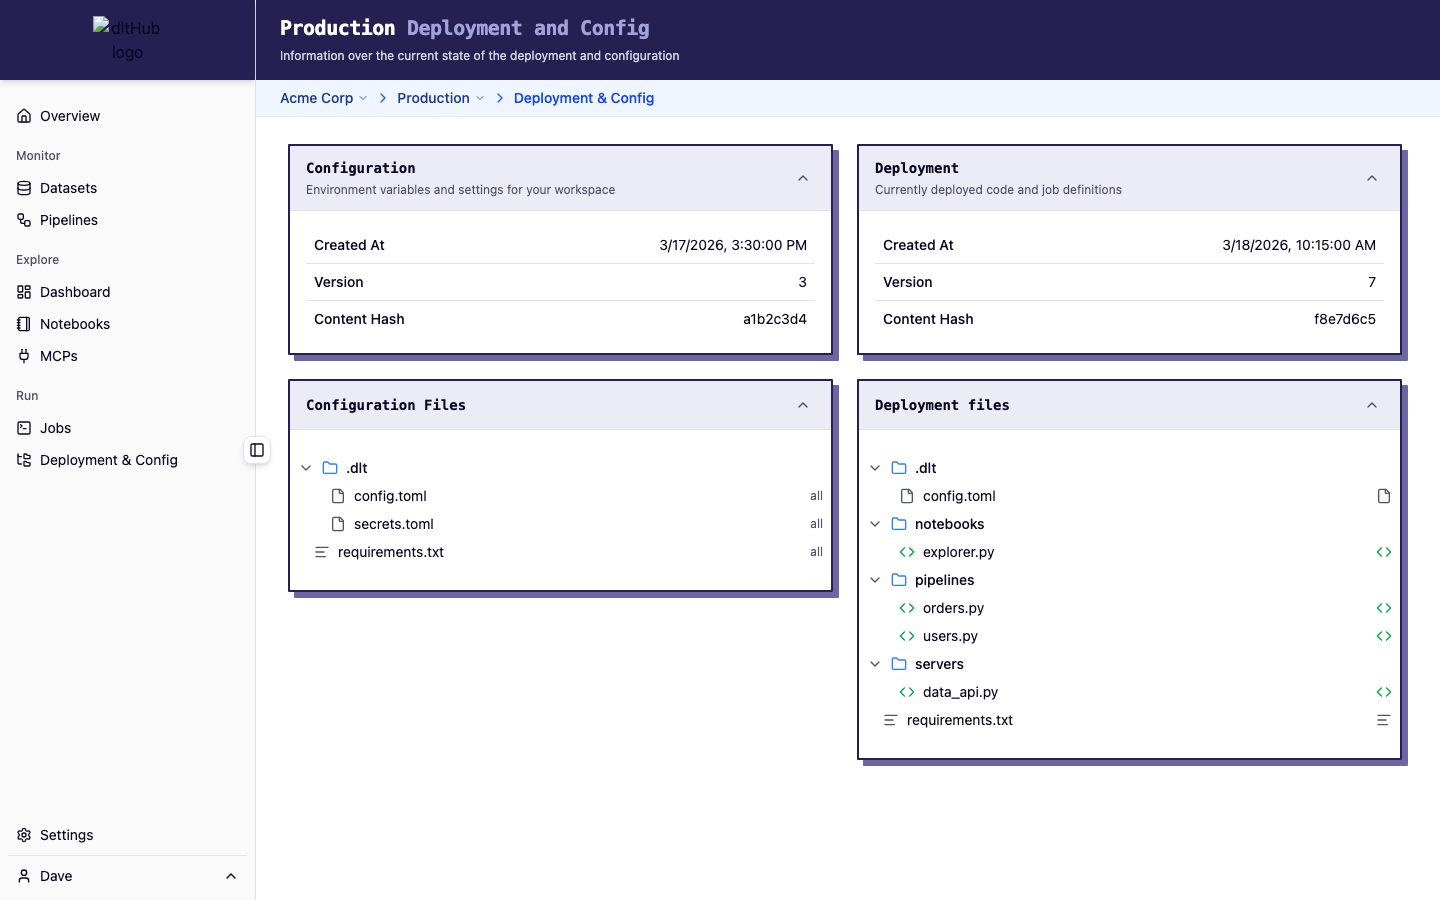This screenshot has height=900, width=1440.
Task: Open Overview in the sidebar
Action: click(127, 116)
